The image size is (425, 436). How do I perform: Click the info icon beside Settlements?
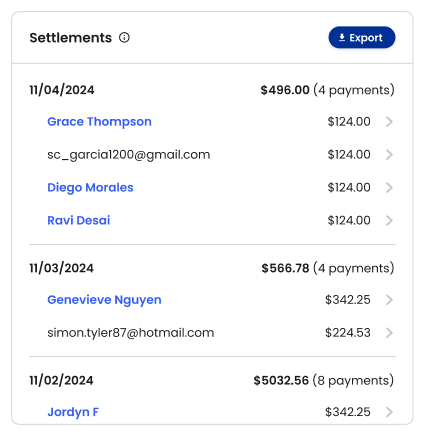coord(124,38)
